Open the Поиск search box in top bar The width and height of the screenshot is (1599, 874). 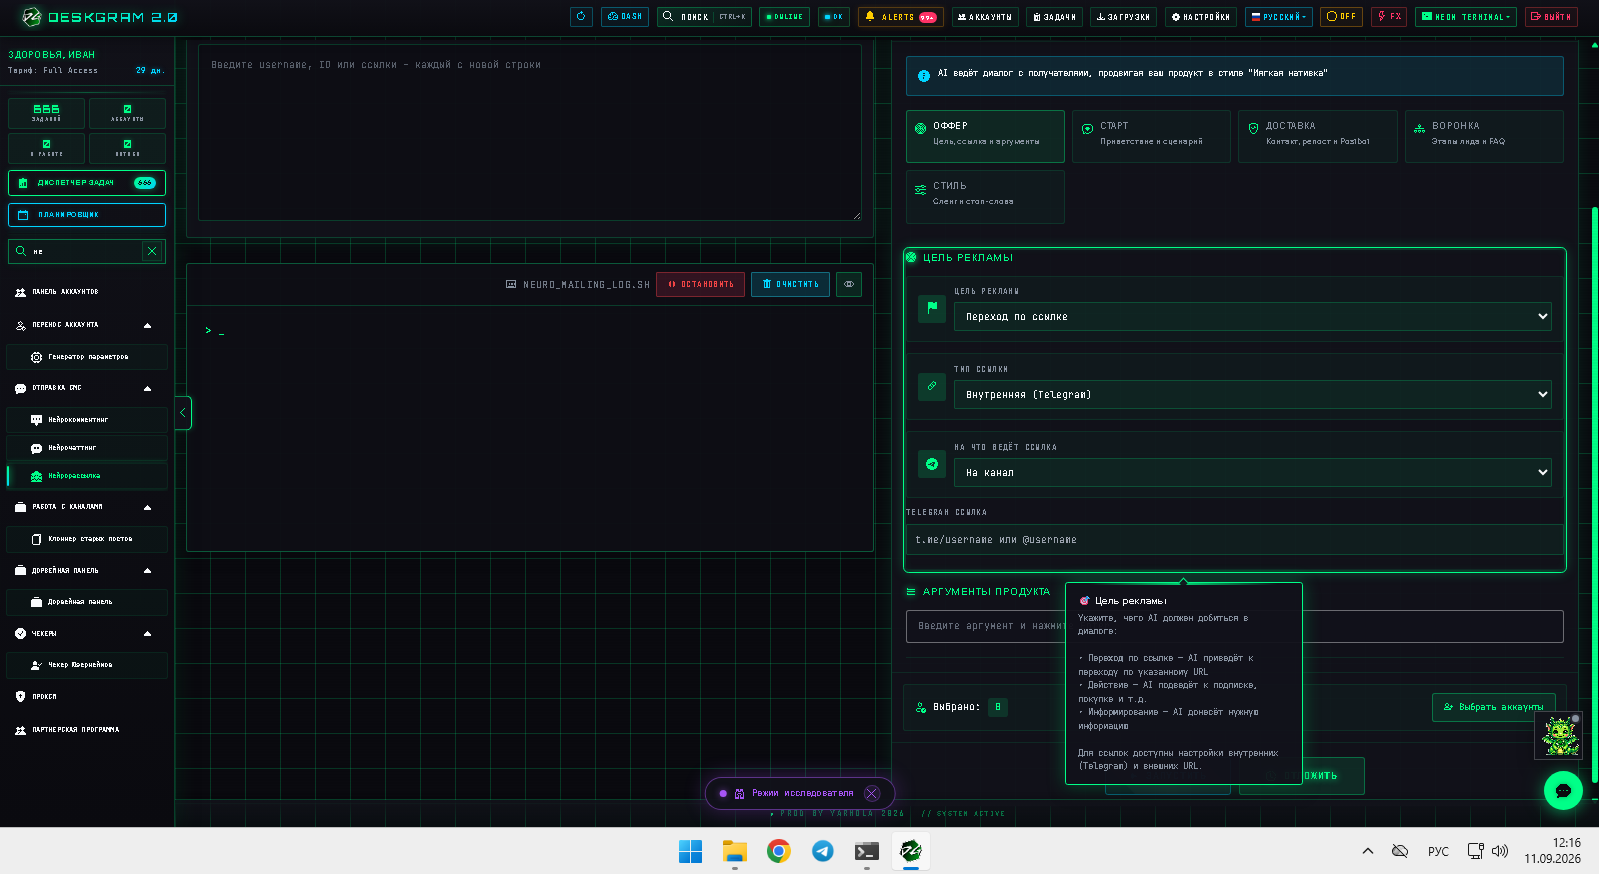click(x=704, y=17)
